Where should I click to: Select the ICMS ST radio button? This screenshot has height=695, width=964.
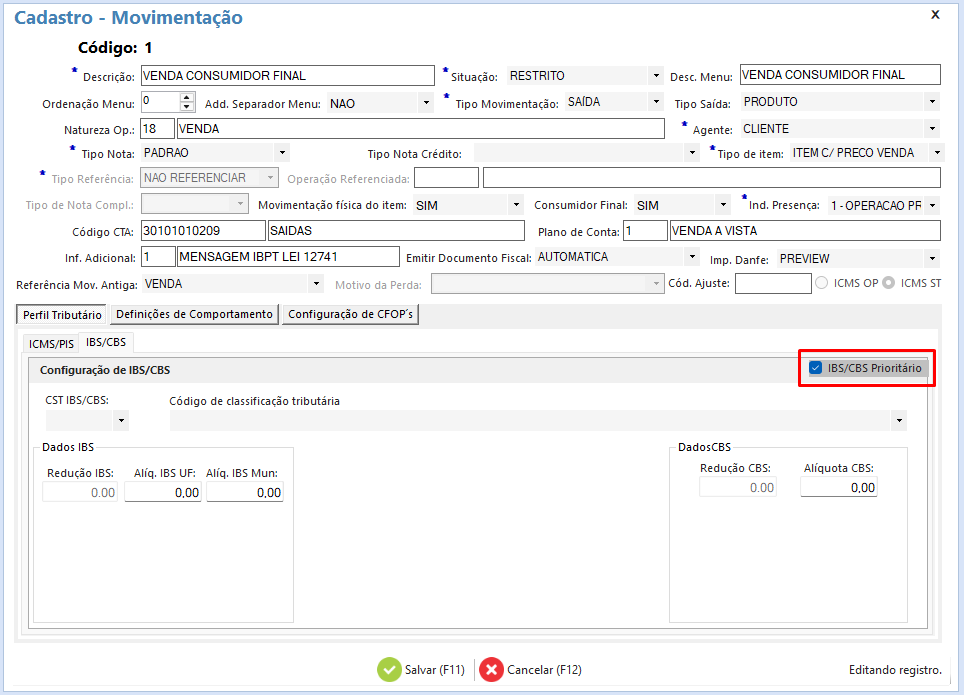pyautogui.click(x=888, y=283)
